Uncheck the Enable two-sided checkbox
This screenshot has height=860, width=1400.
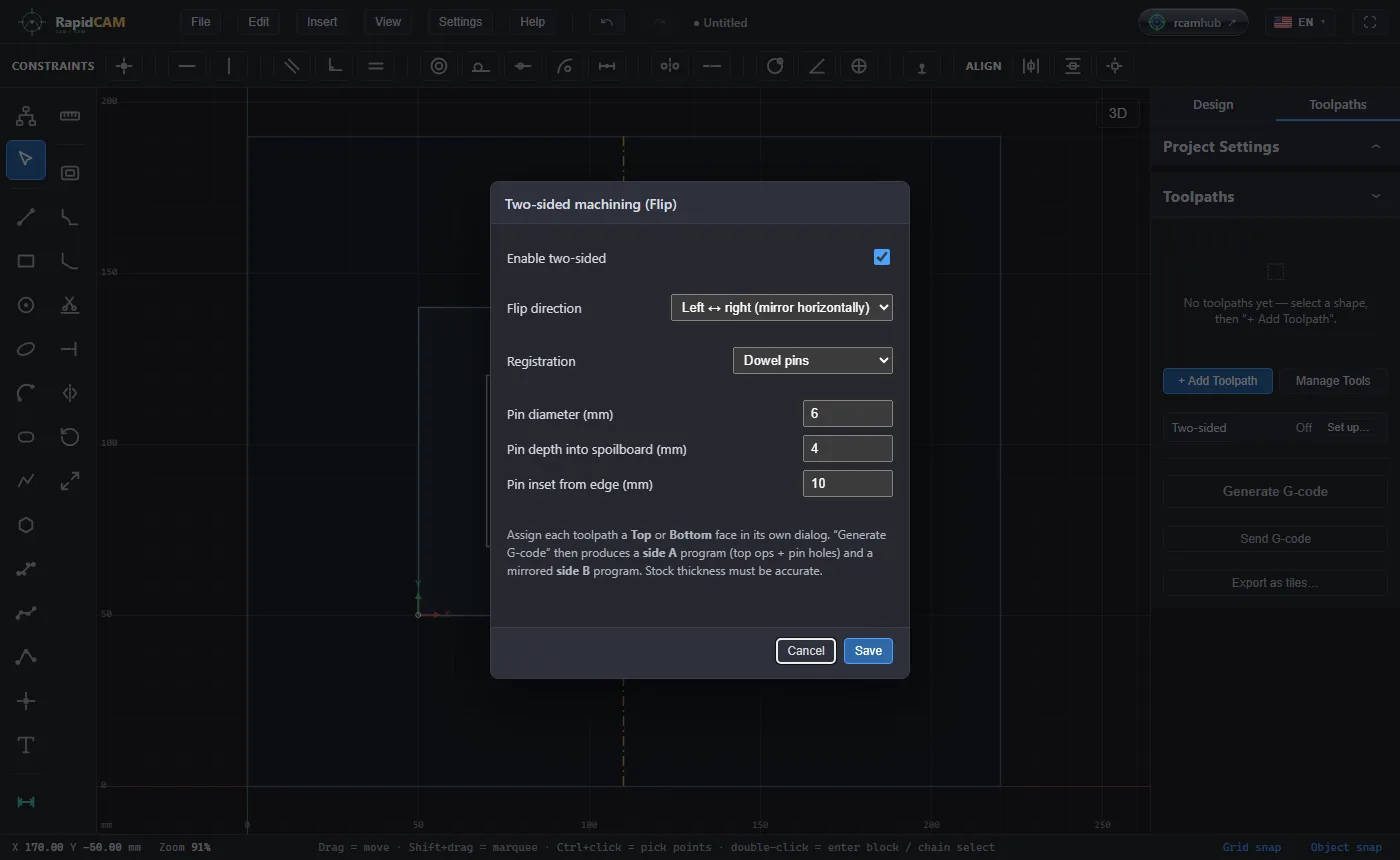882,257
